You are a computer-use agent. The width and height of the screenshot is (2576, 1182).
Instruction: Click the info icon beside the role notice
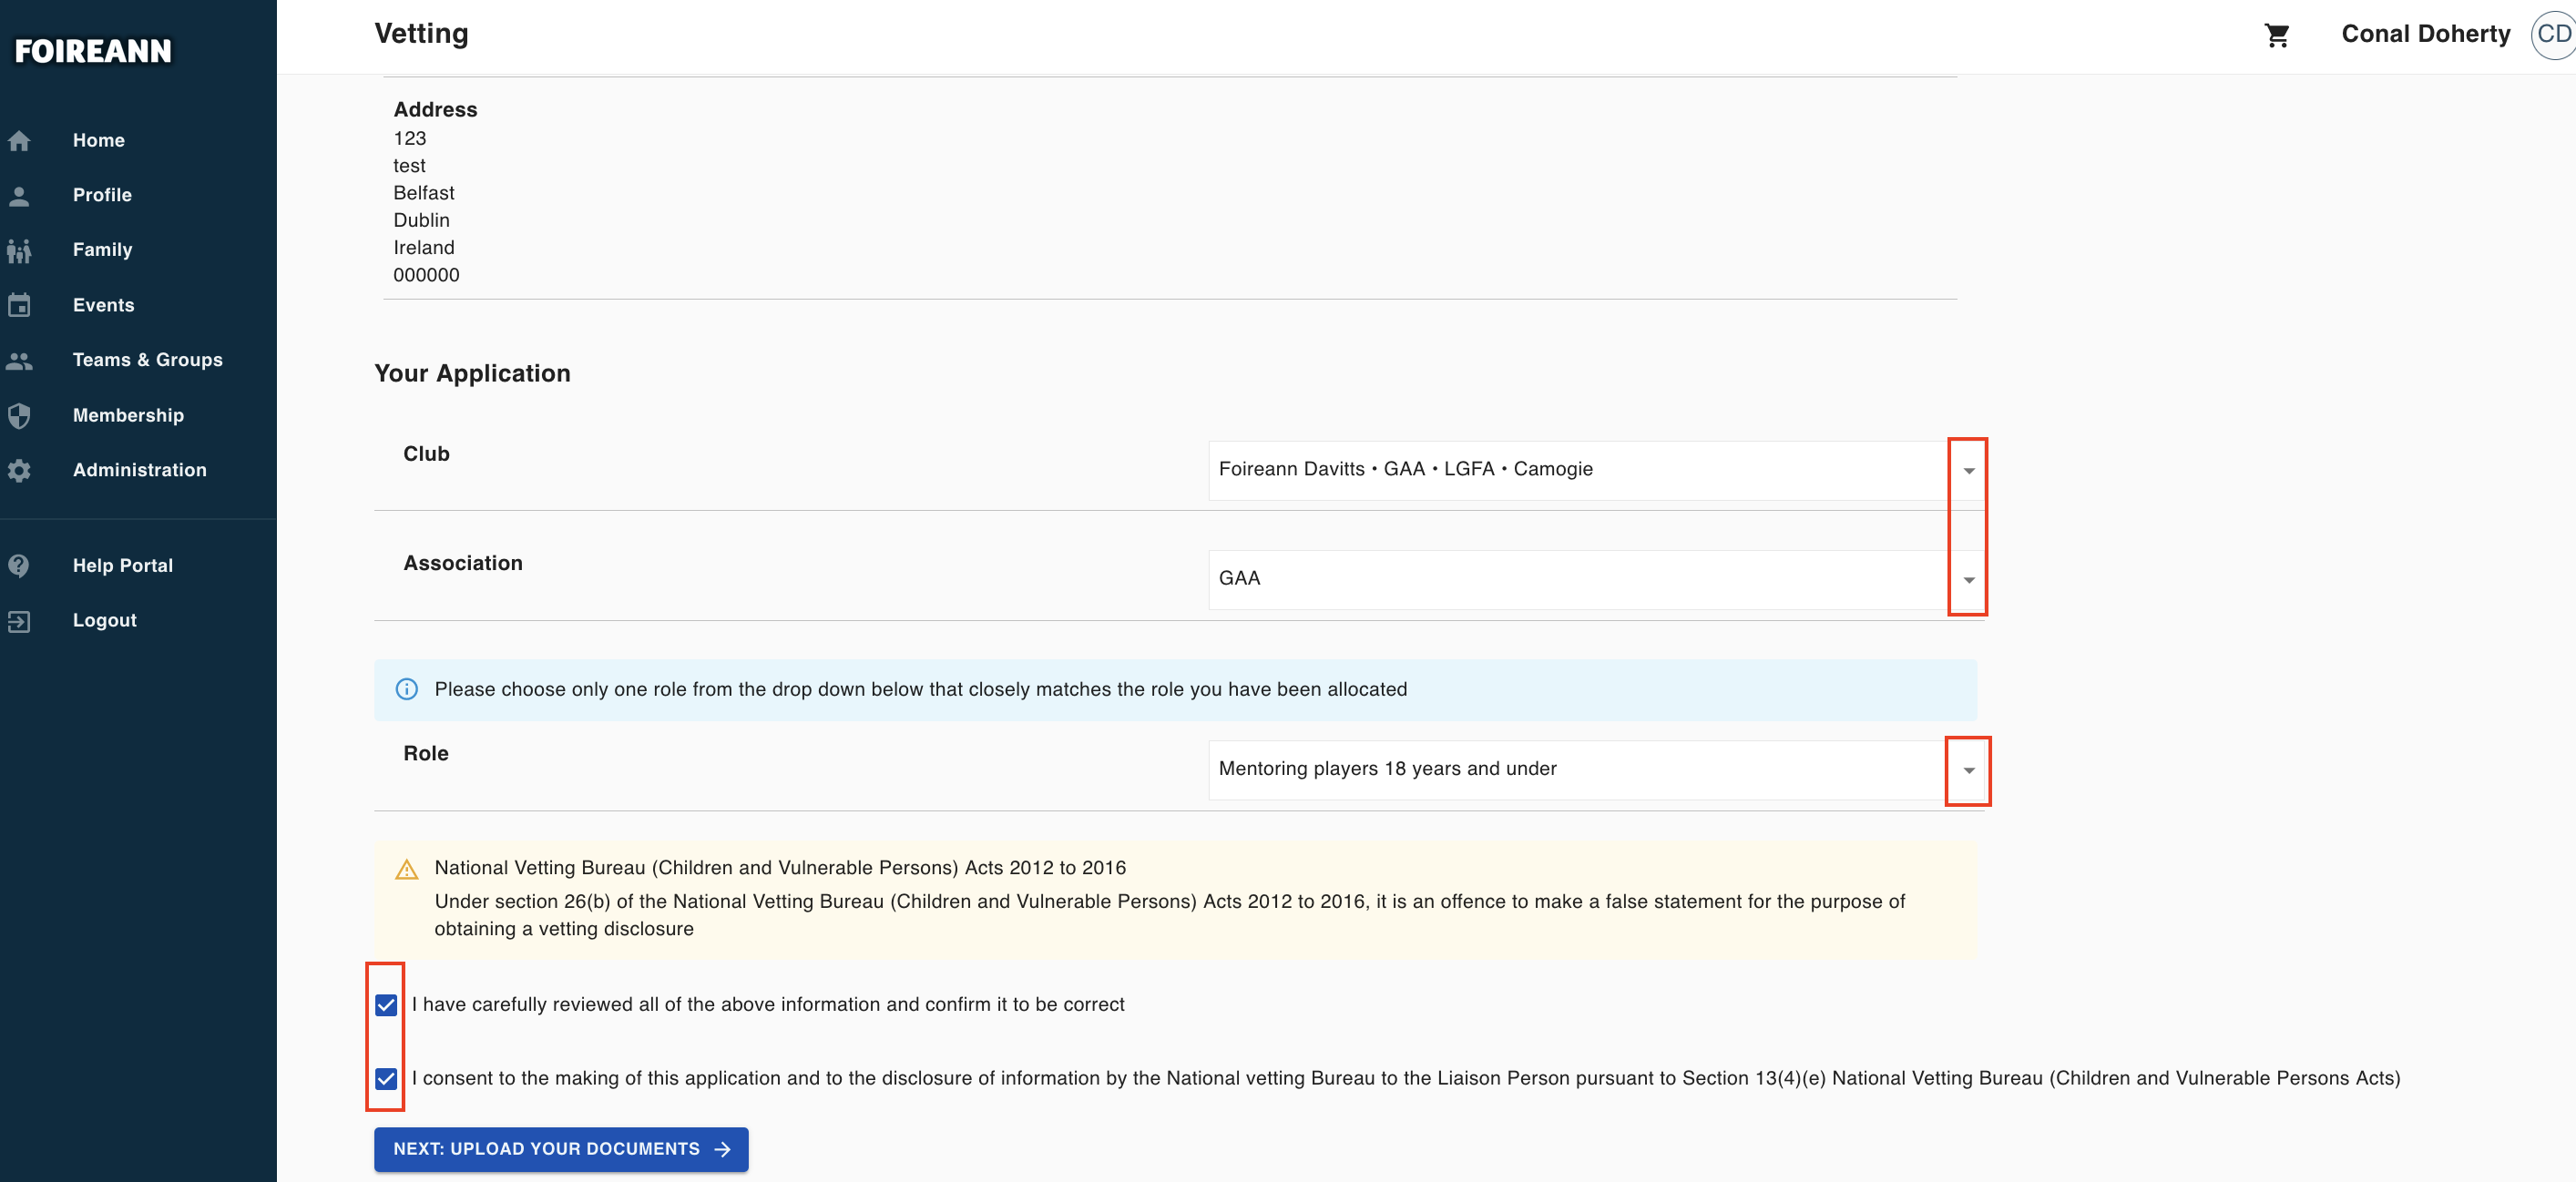[405, 689]
